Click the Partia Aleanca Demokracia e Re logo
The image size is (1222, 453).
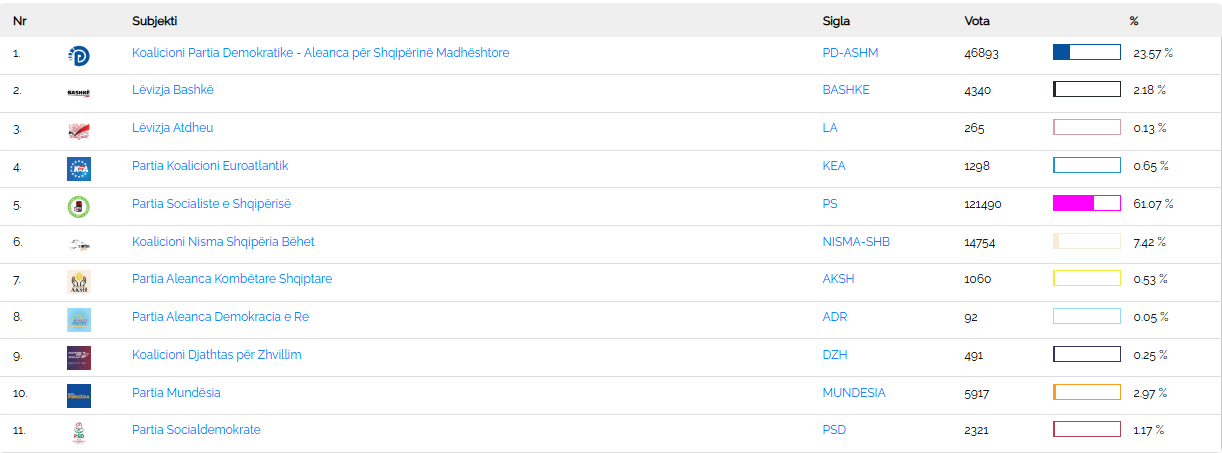78,320
